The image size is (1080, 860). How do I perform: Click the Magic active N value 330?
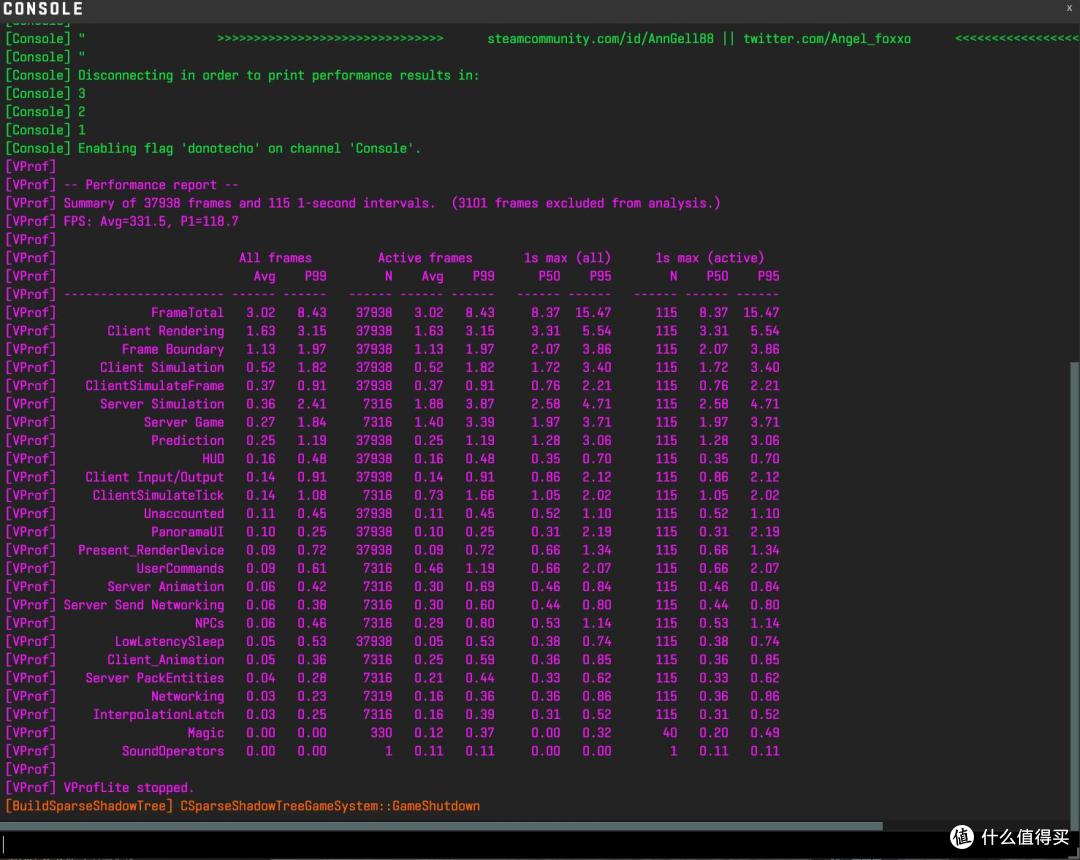point(381,733)
